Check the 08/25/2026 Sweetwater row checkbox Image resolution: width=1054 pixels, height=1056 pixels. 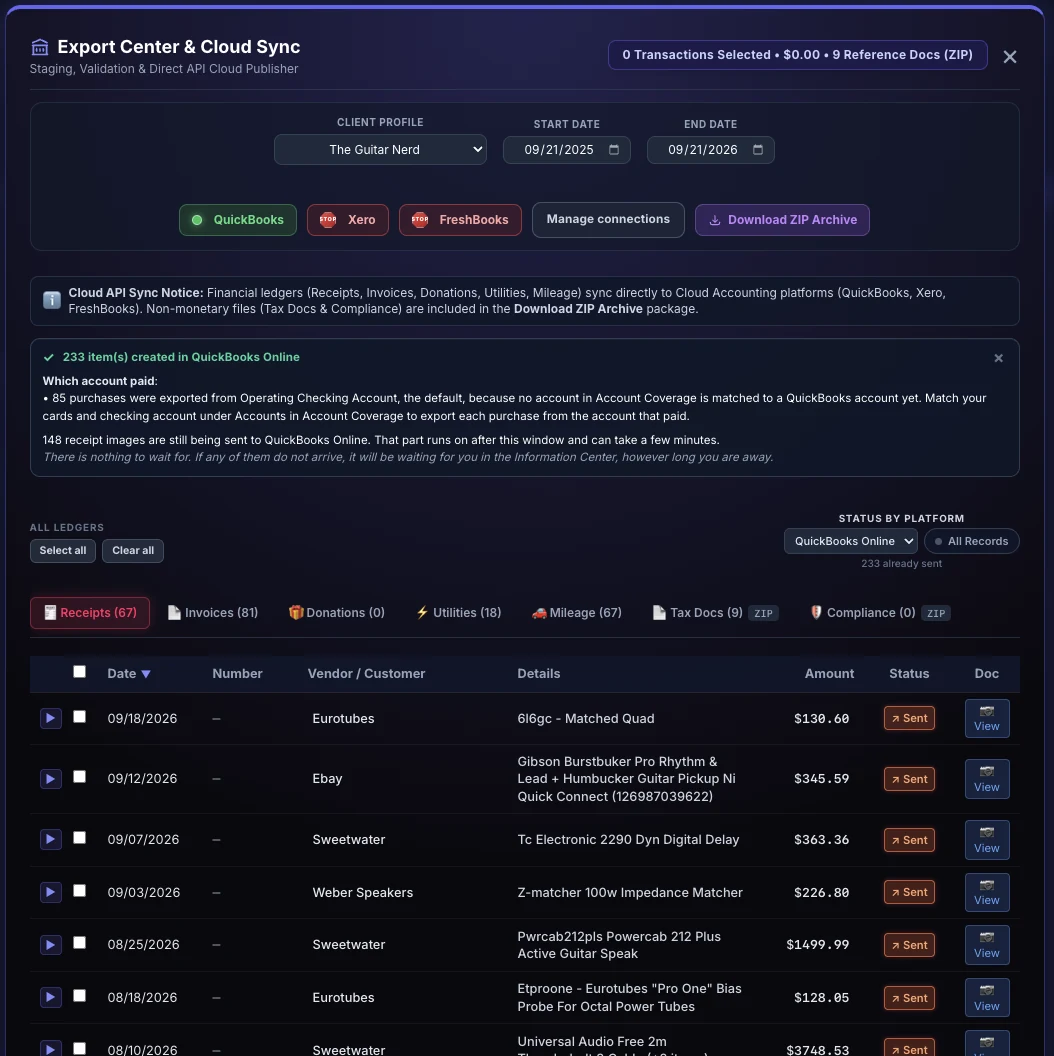pyautogui.click(x=79, y=943)
